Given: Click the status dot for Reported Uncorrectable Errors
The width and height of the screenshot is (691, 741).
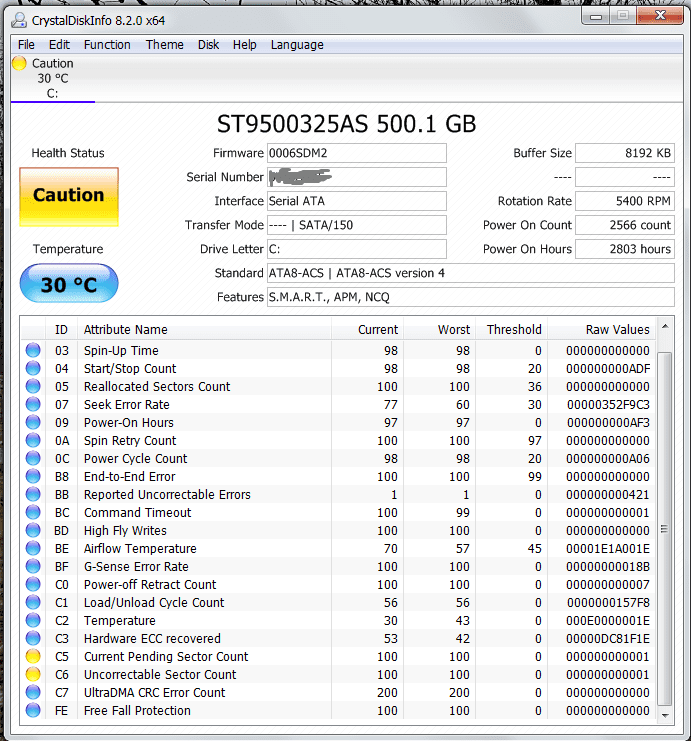Looking at the screenshot, I should 33,494.
